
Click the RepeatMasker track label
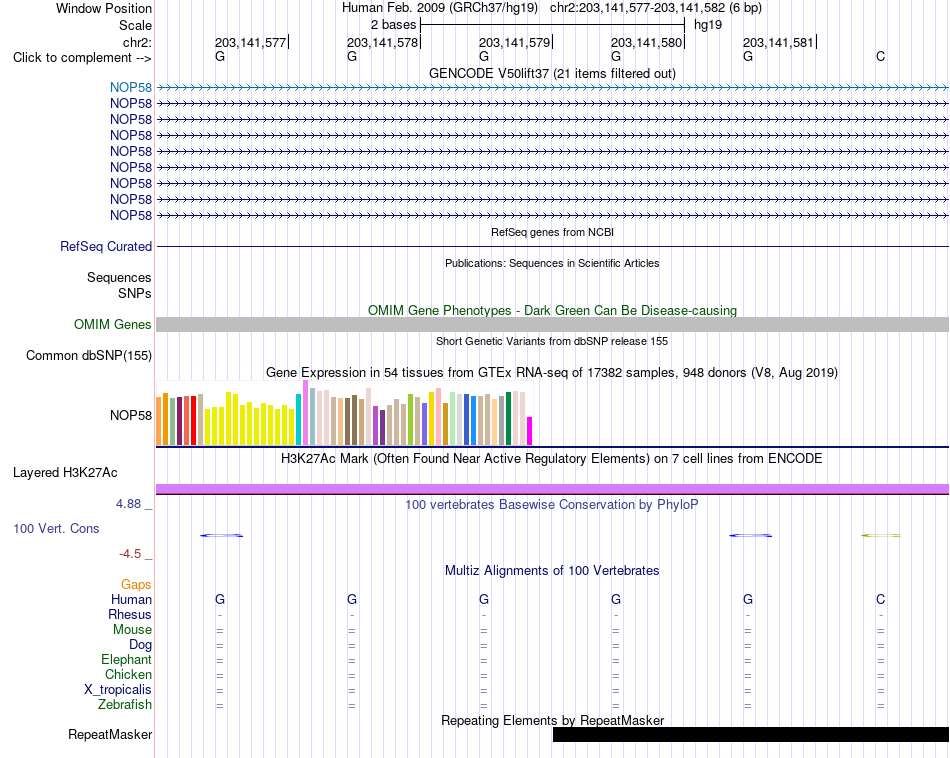110,734
